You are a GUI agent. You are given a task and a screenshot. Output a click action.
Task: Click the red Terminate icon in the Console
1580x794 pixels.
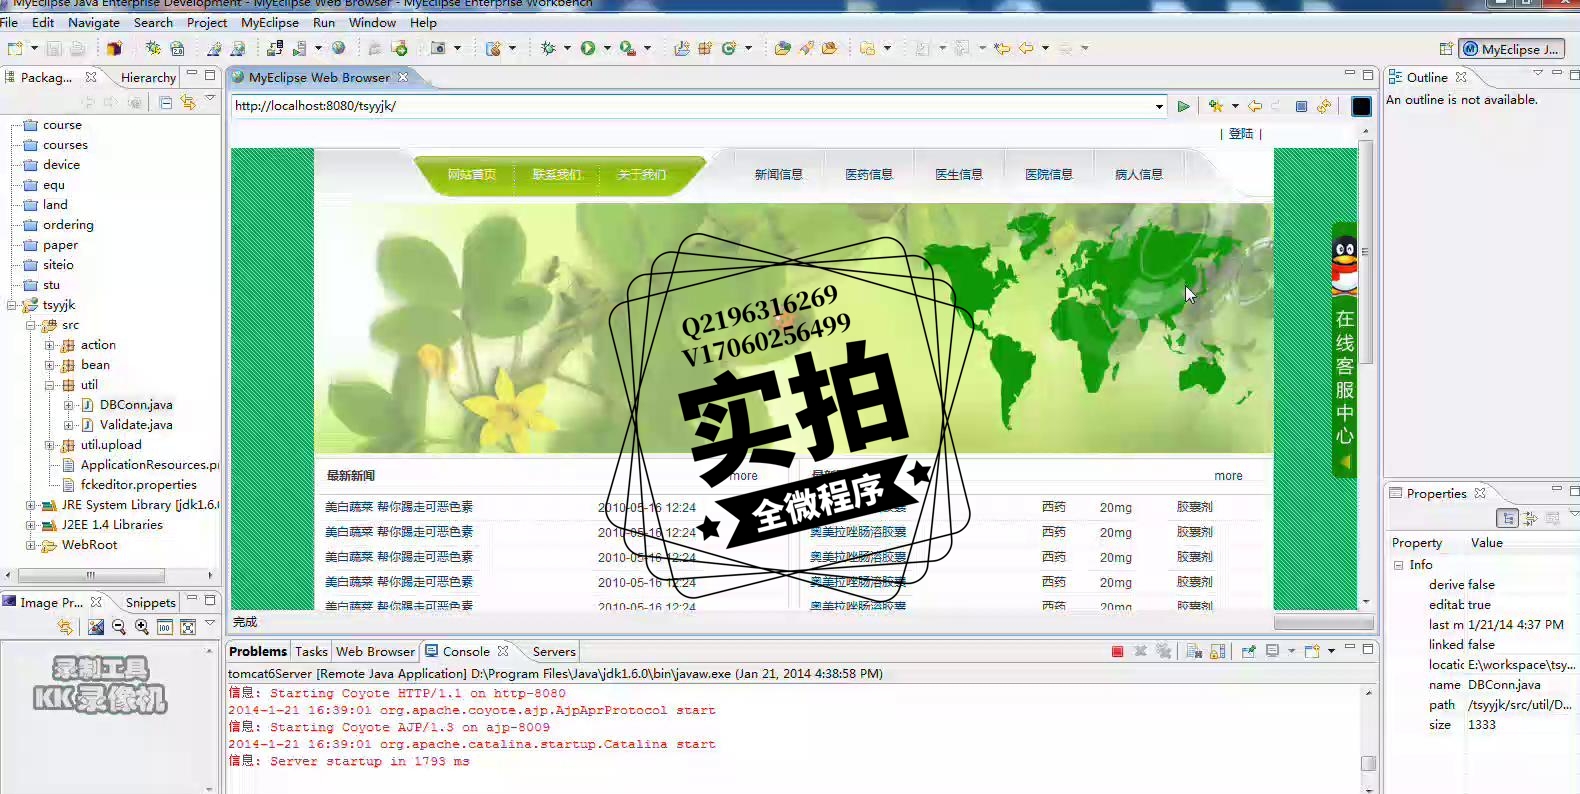coord(1117,651)
